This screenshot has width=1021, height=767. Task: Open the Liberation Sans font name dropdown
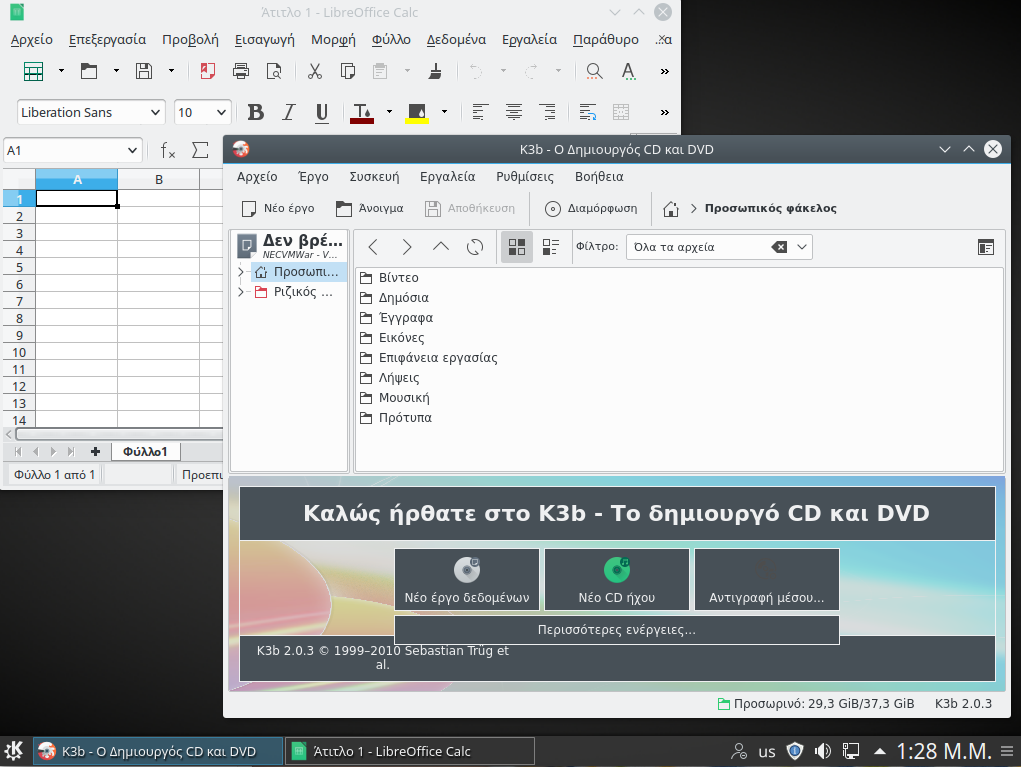(x=155, y=113)
